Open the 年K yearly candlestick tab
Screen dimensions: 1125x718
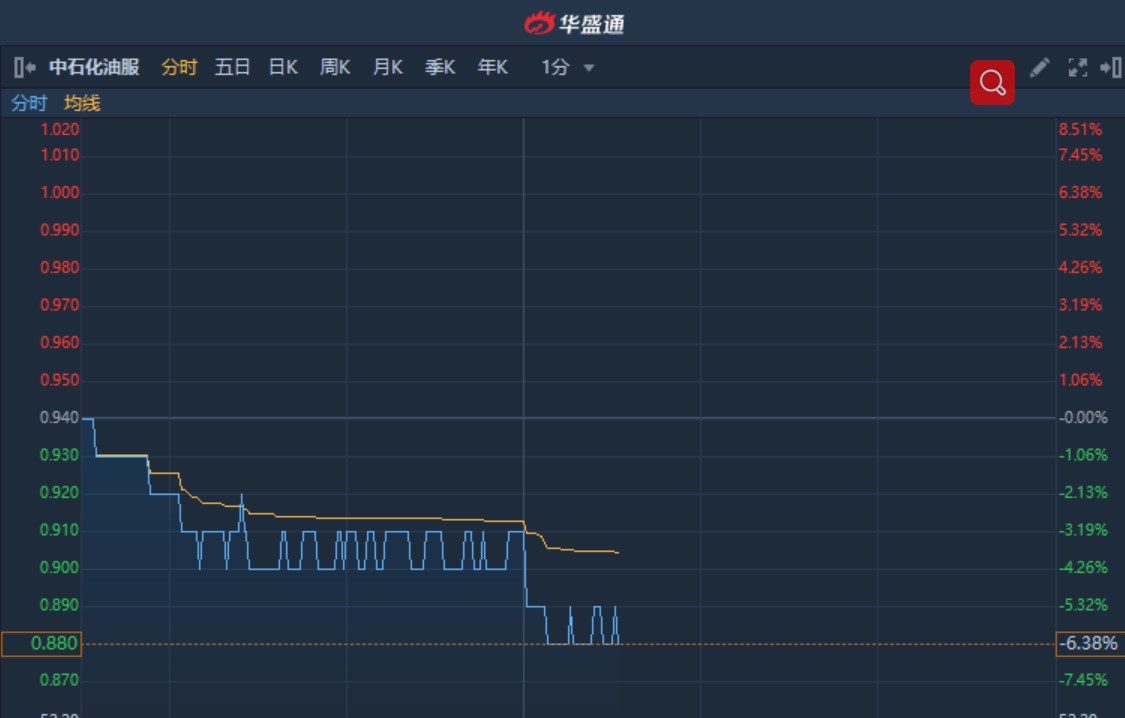click(x=493, y=67)
